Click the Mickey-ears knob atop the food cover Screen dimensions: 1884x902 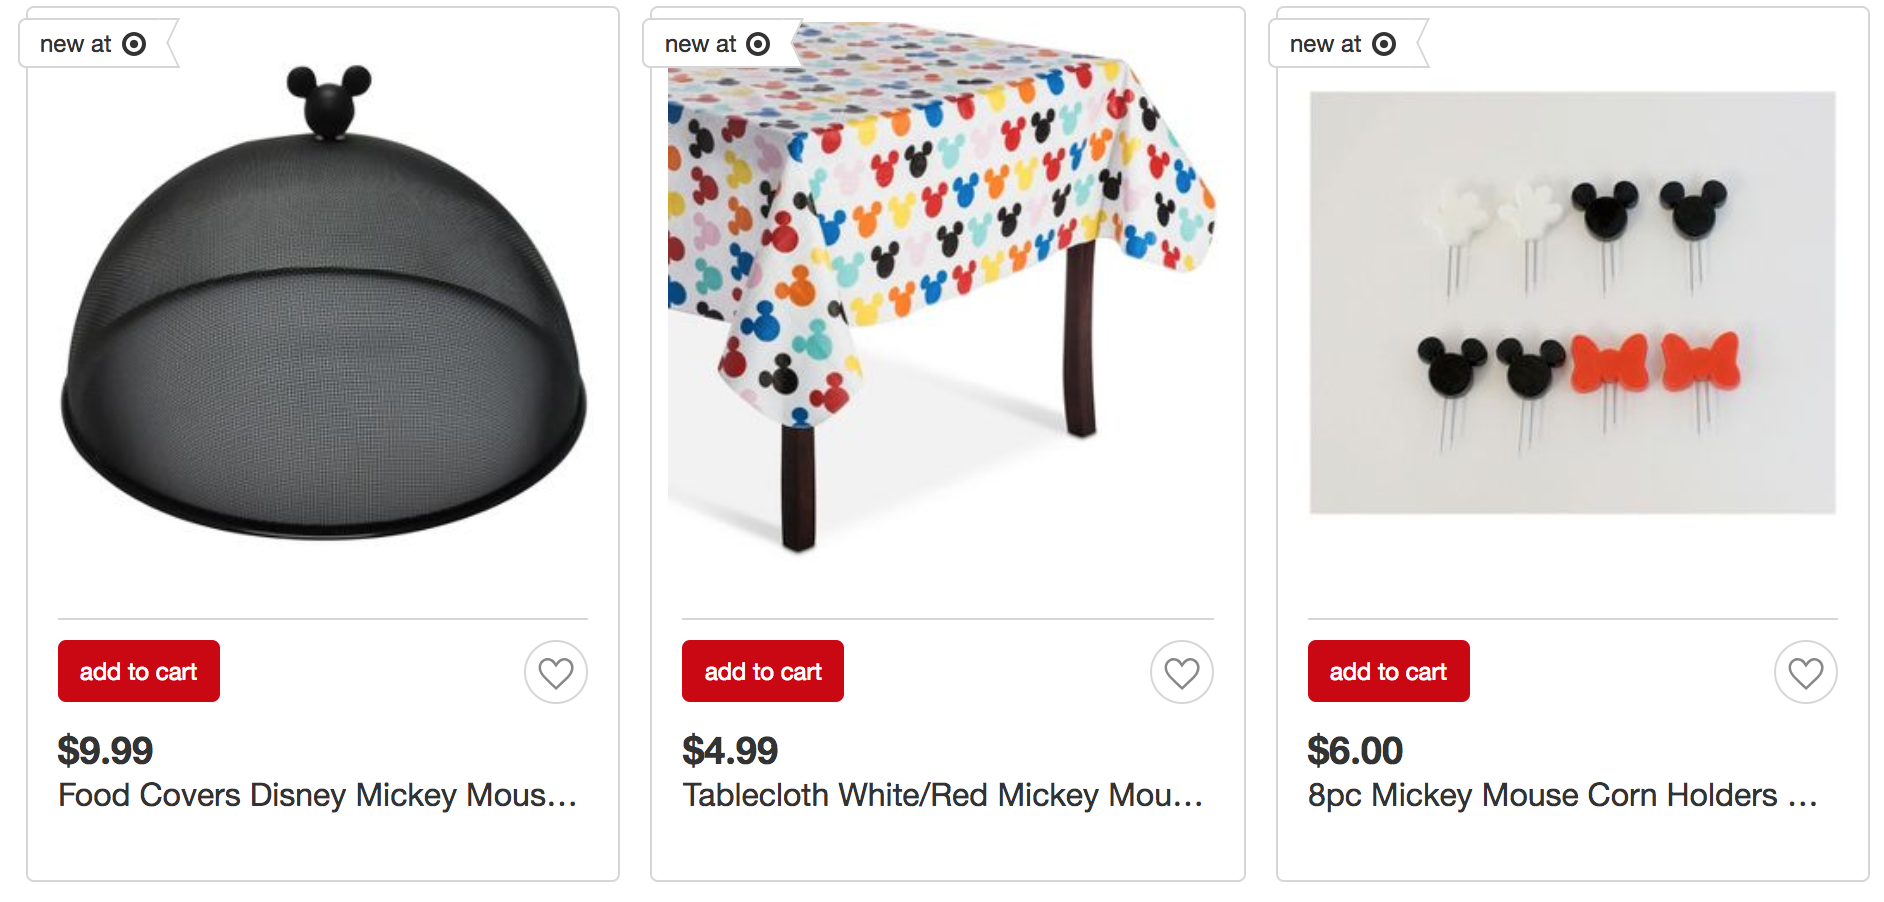coord(329,99)
